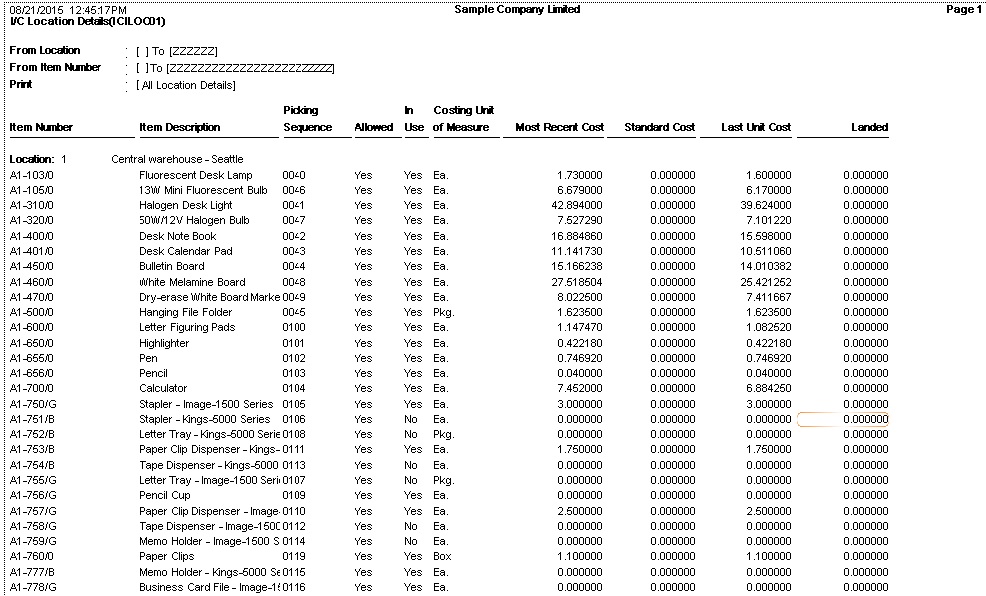Click the I/C Location Details report title

[x=88, y=21]
